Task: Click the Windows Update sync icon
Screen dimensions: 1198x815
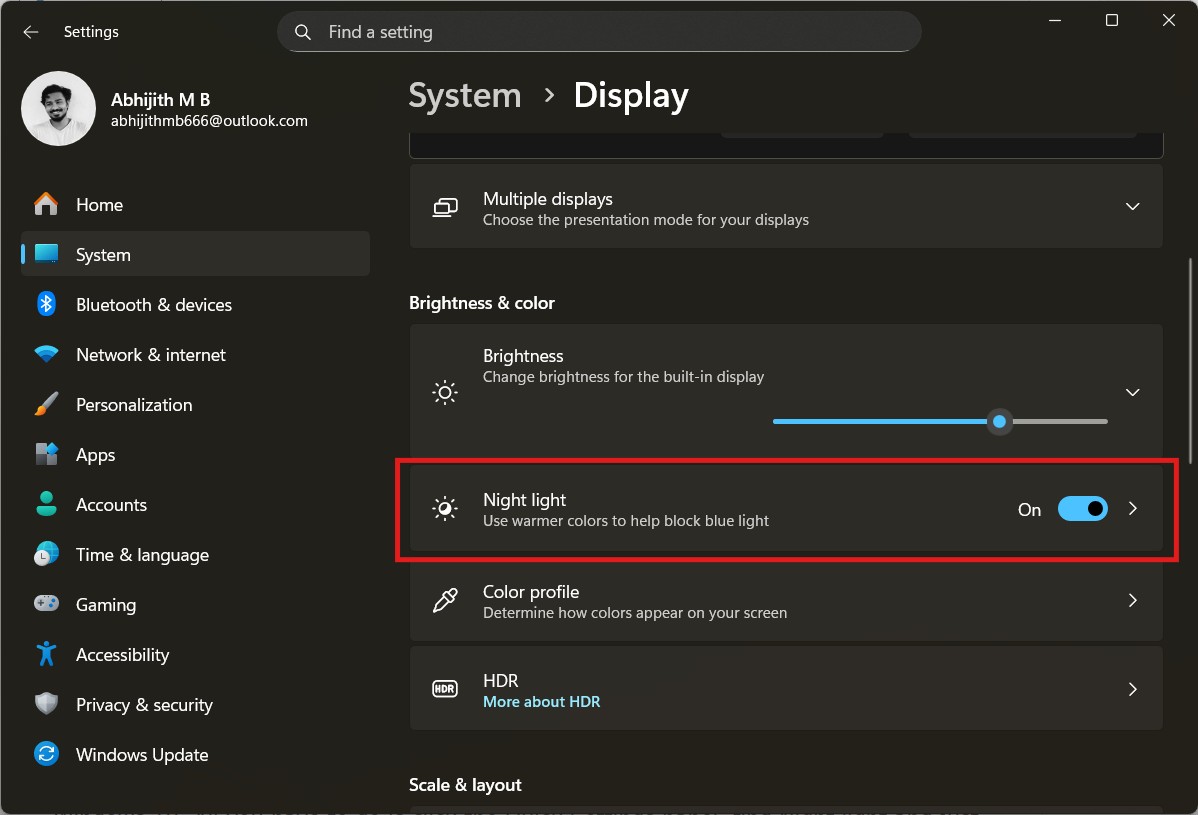Action: 46,754
